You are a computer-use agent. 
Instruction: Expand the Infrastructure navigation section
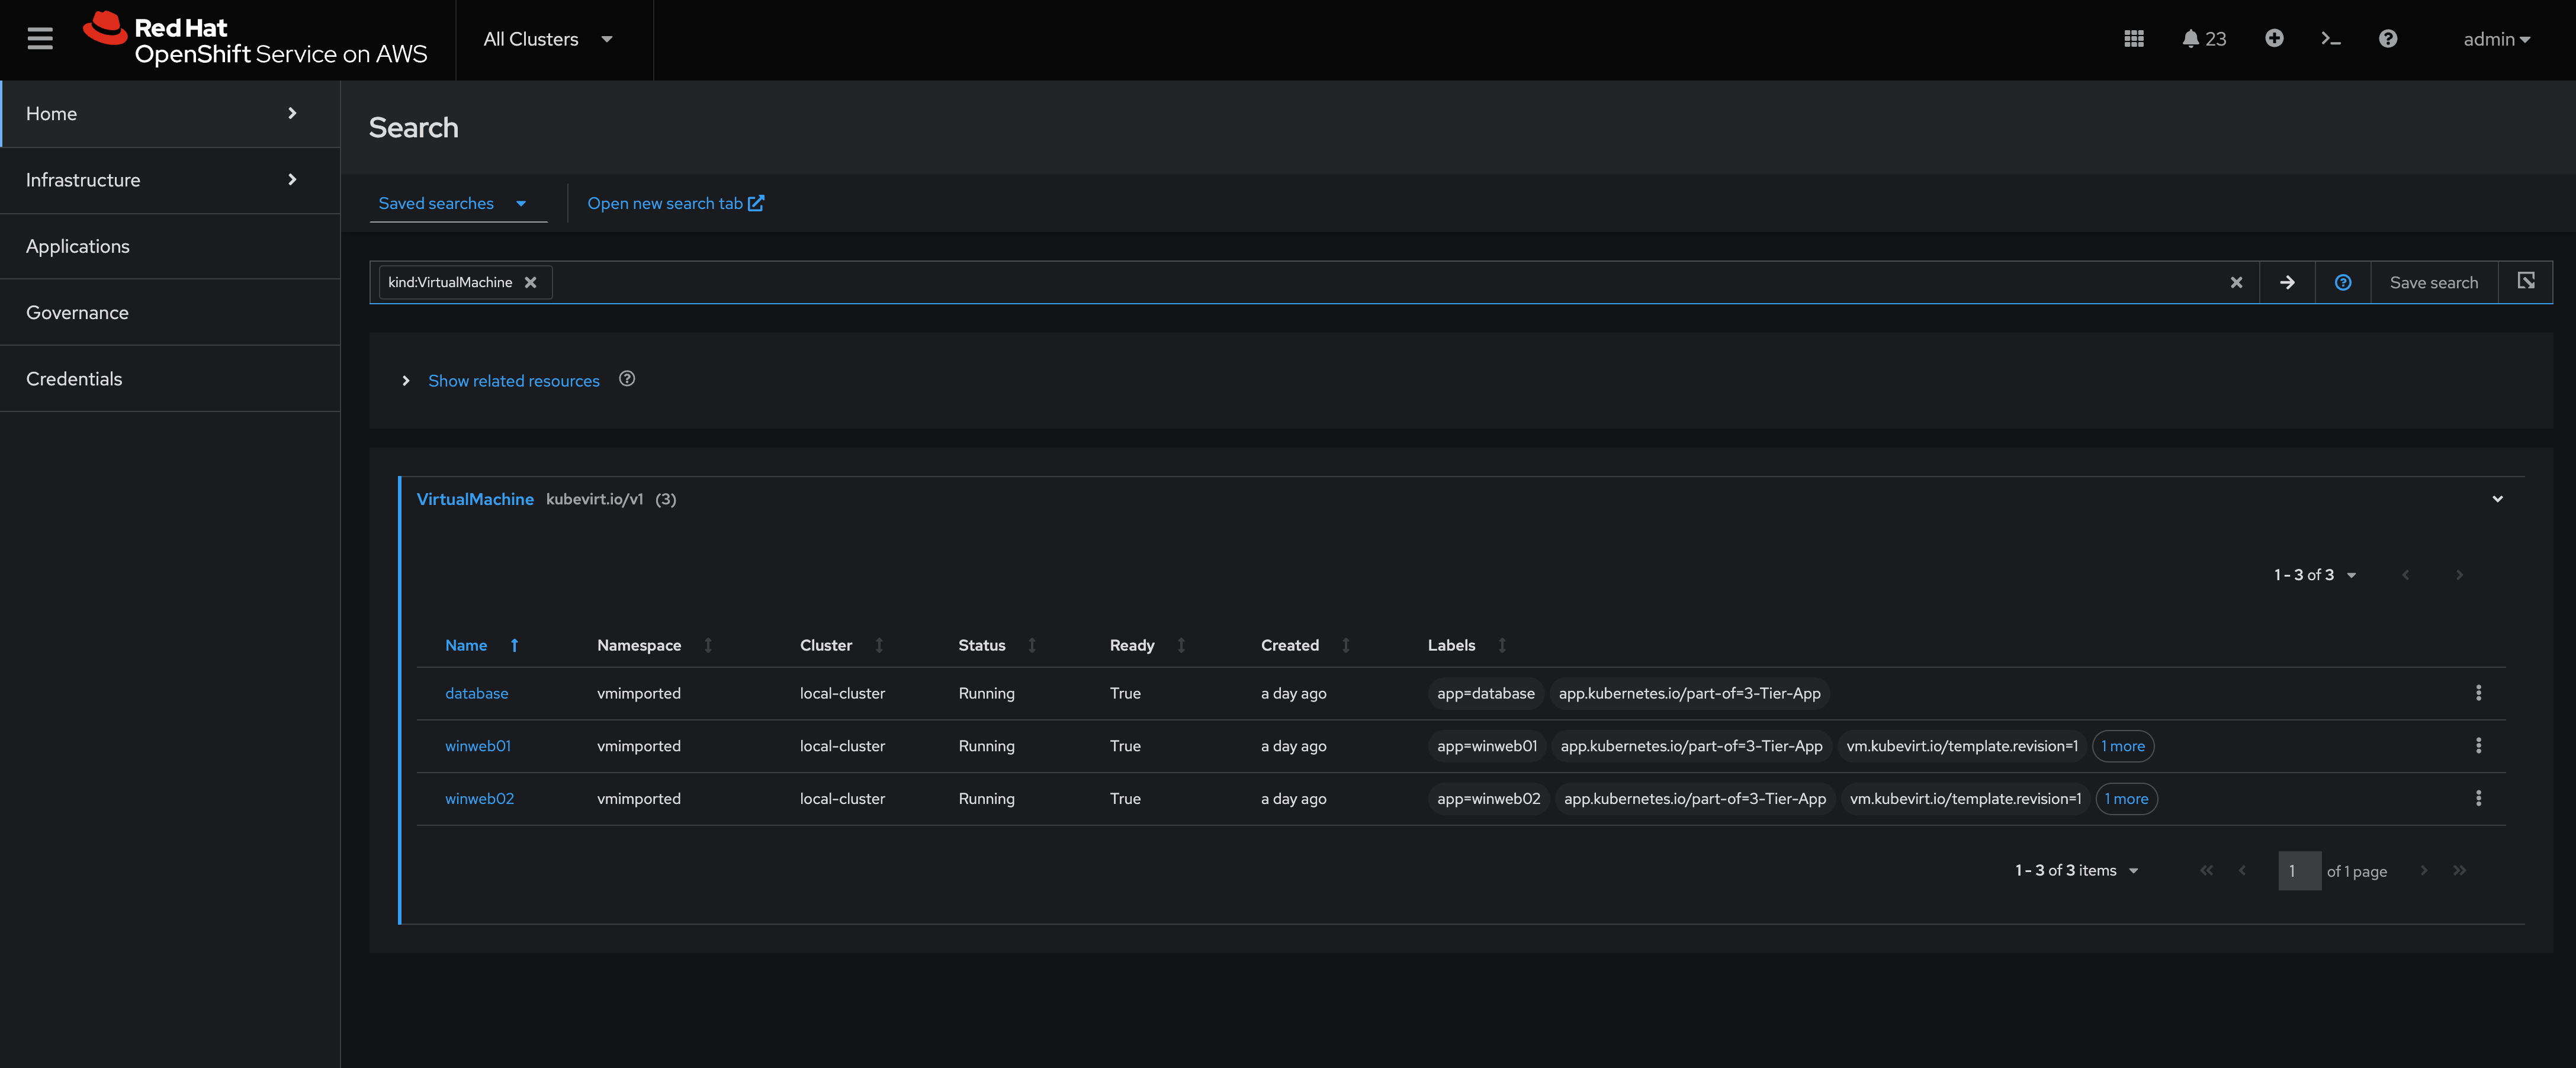[170, 180]
